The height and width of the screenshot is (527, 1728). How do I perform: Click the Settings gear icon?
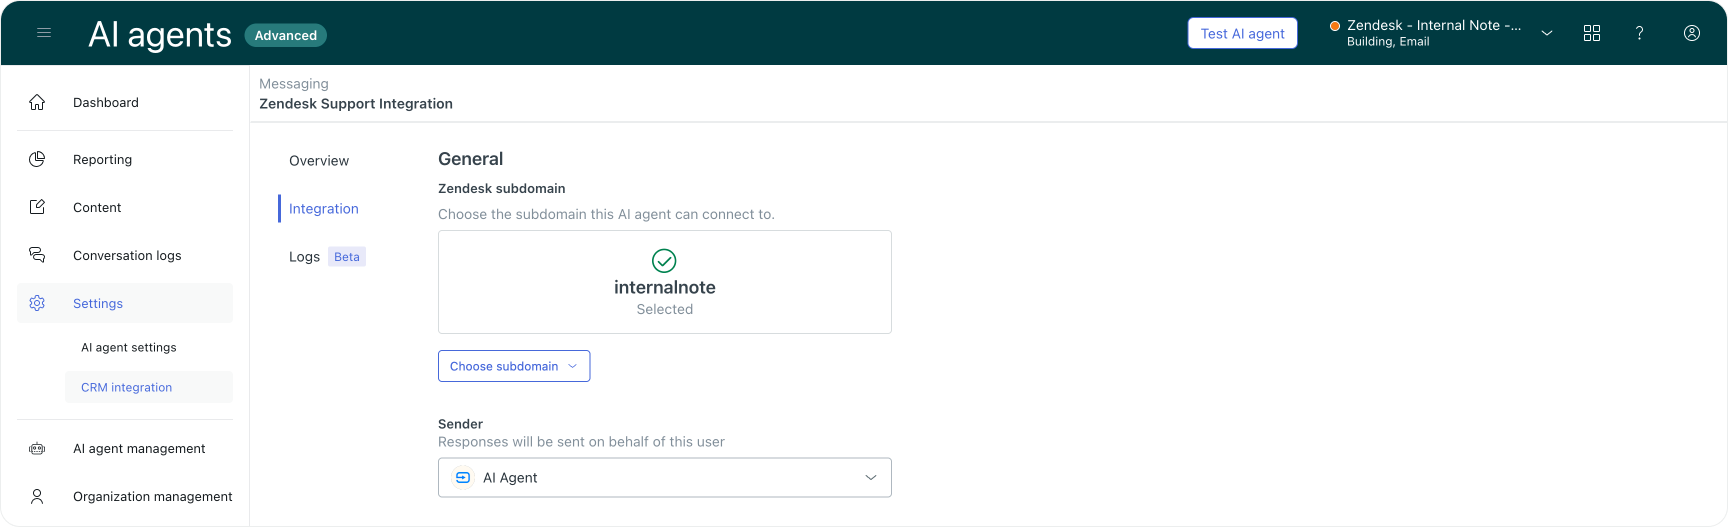tap(37, 303)
